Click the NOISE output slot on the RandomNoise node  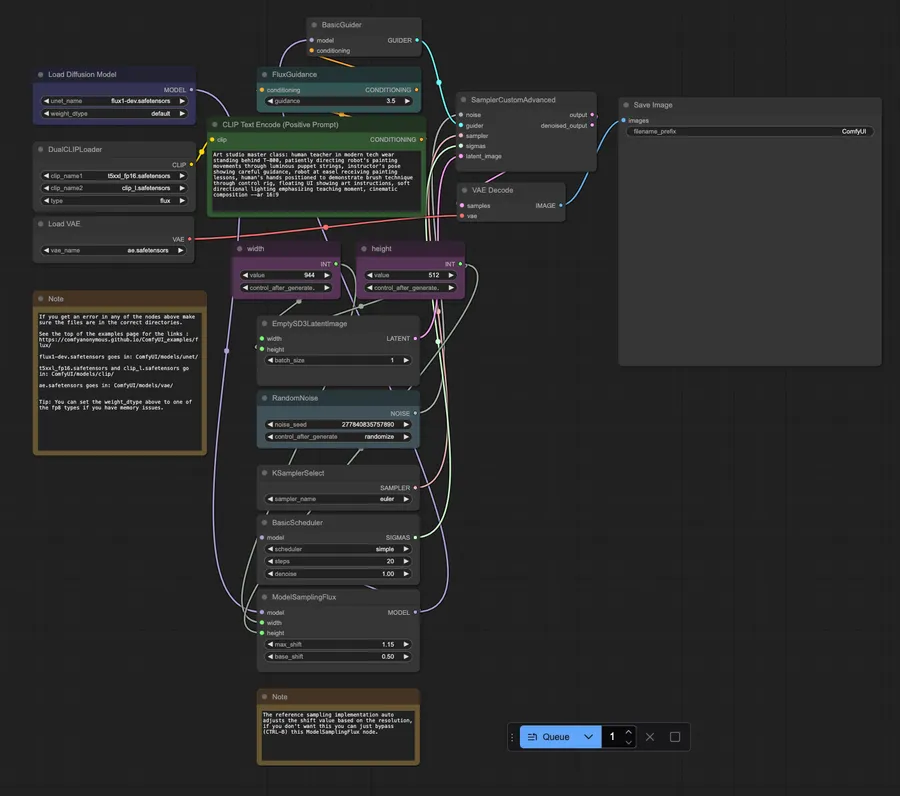pos(415,413)
